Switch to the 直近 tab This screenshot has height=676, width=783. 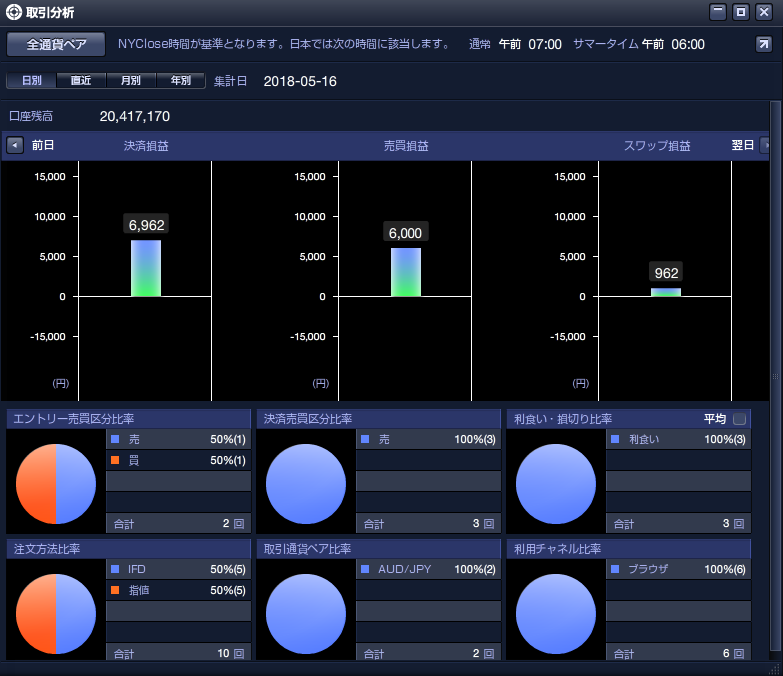coord(81,80)
